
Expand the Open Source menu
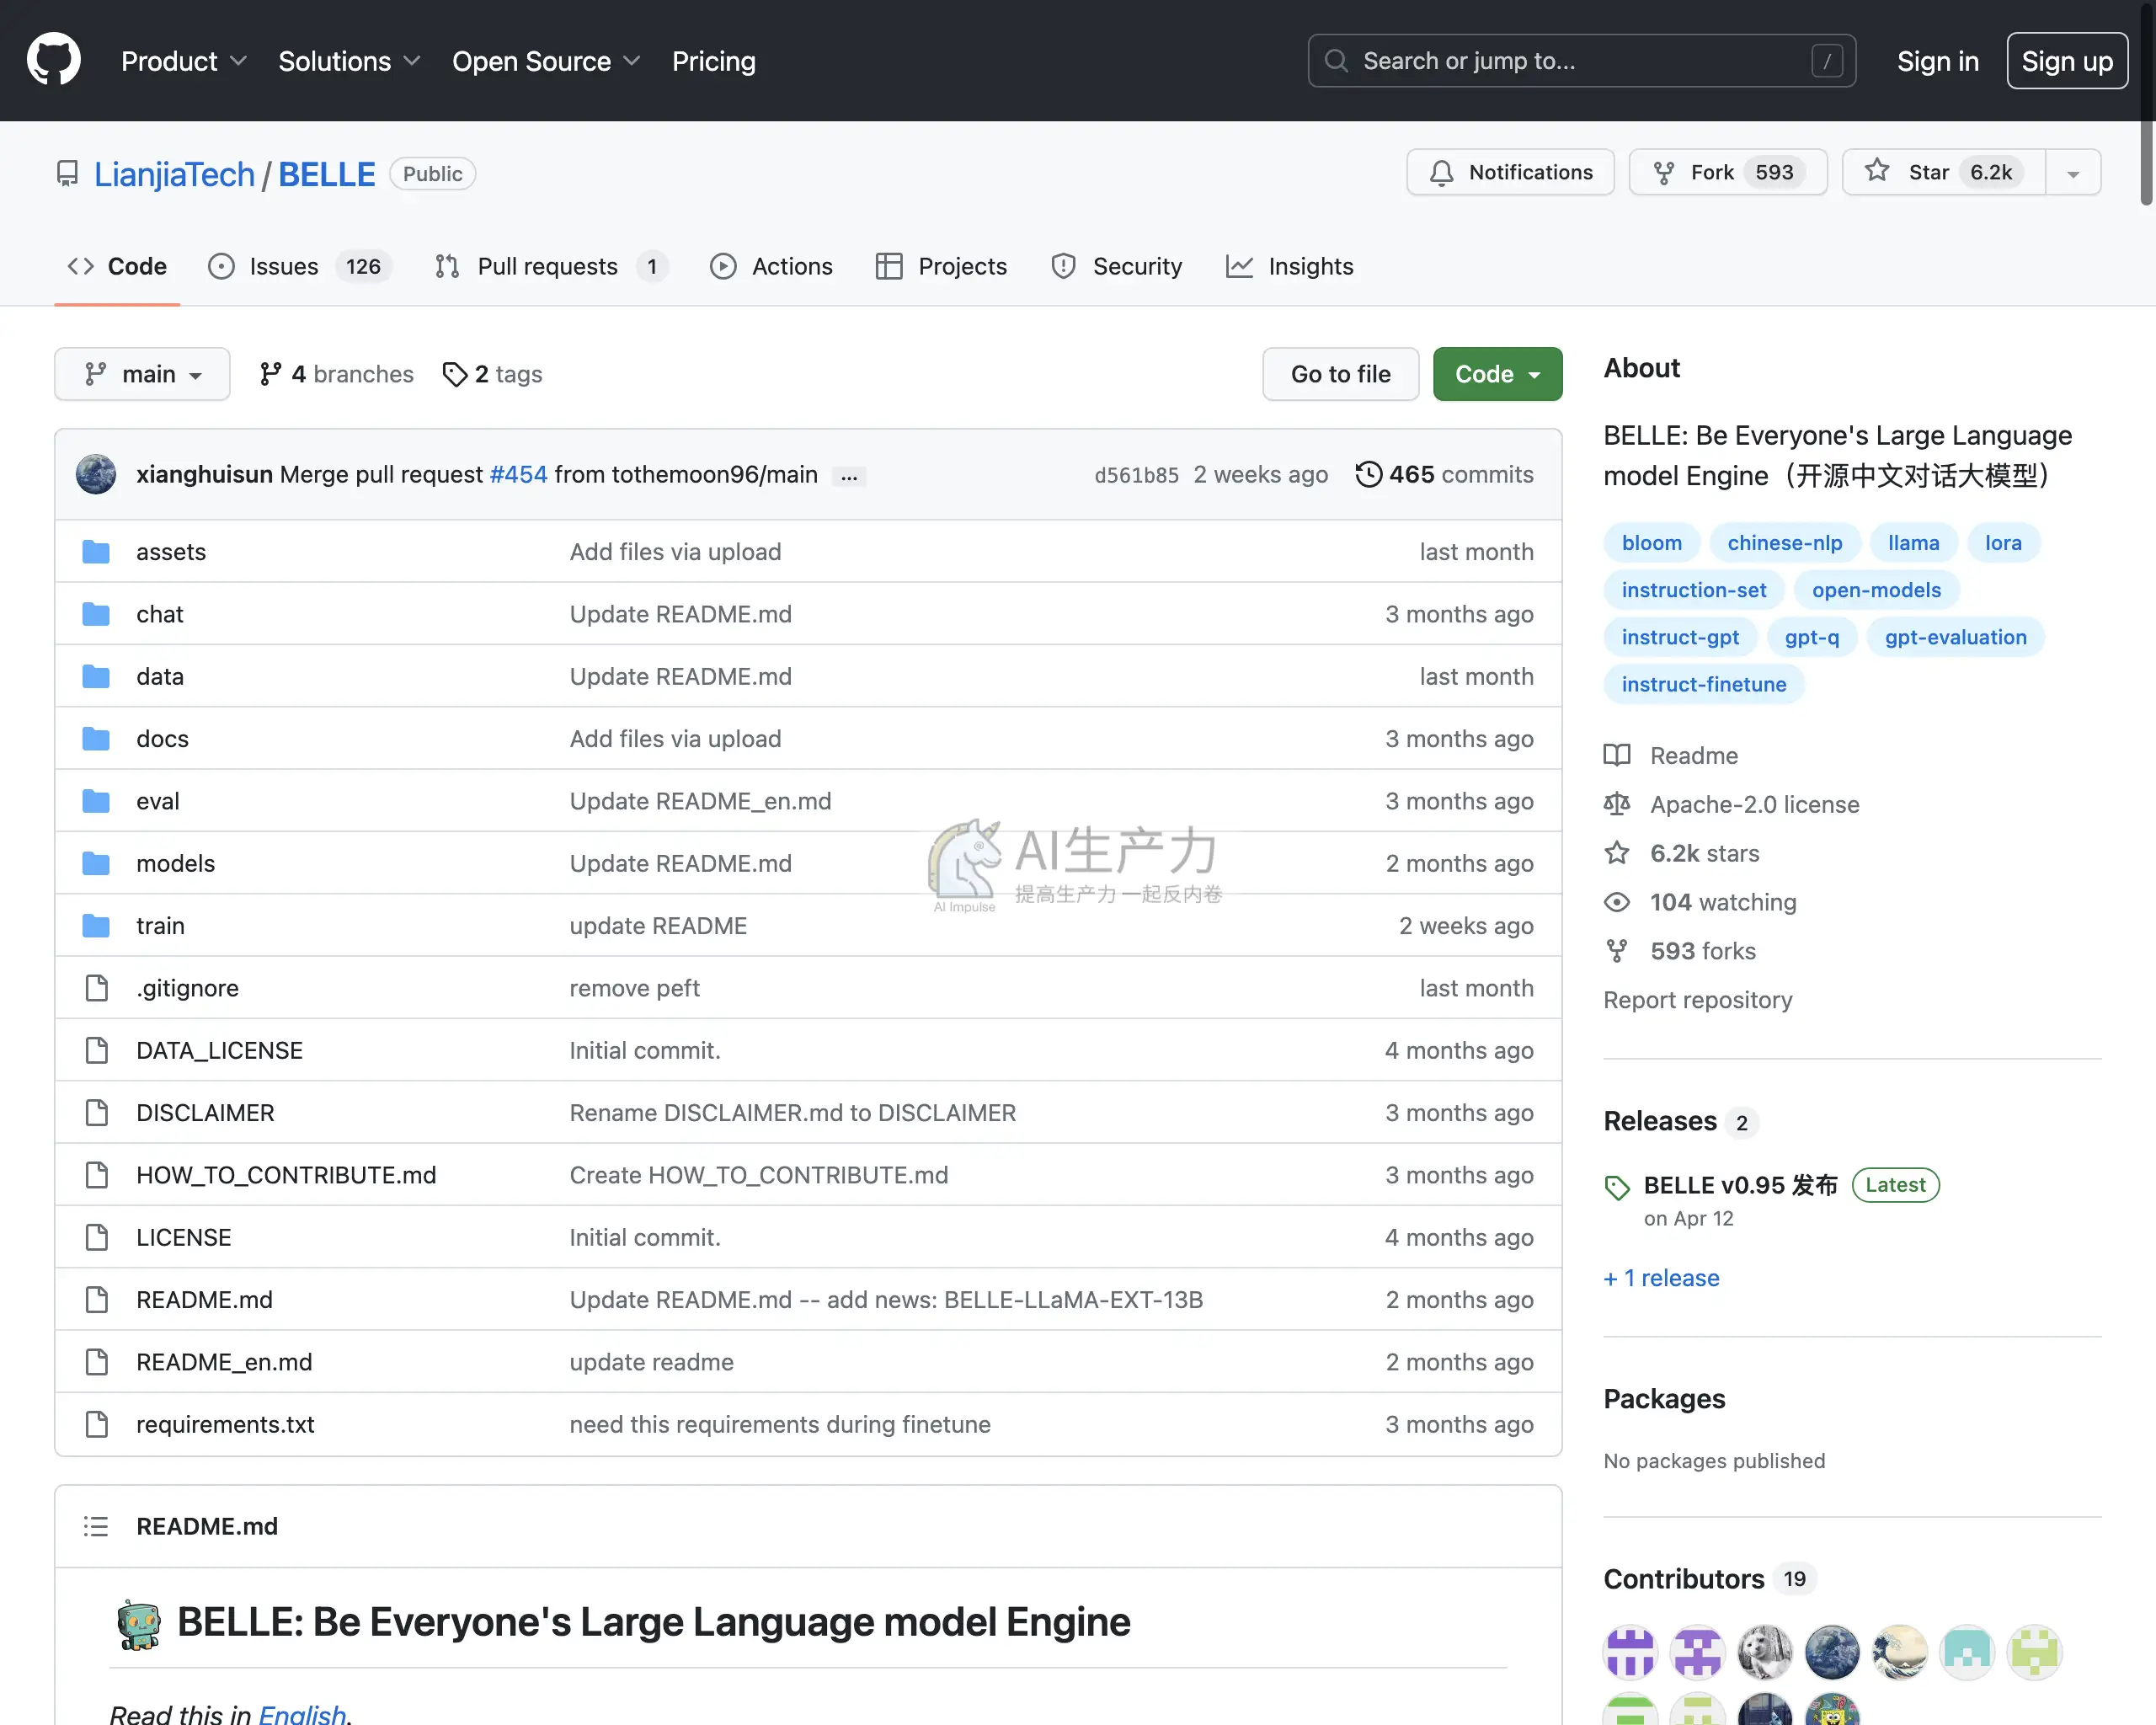546,61
